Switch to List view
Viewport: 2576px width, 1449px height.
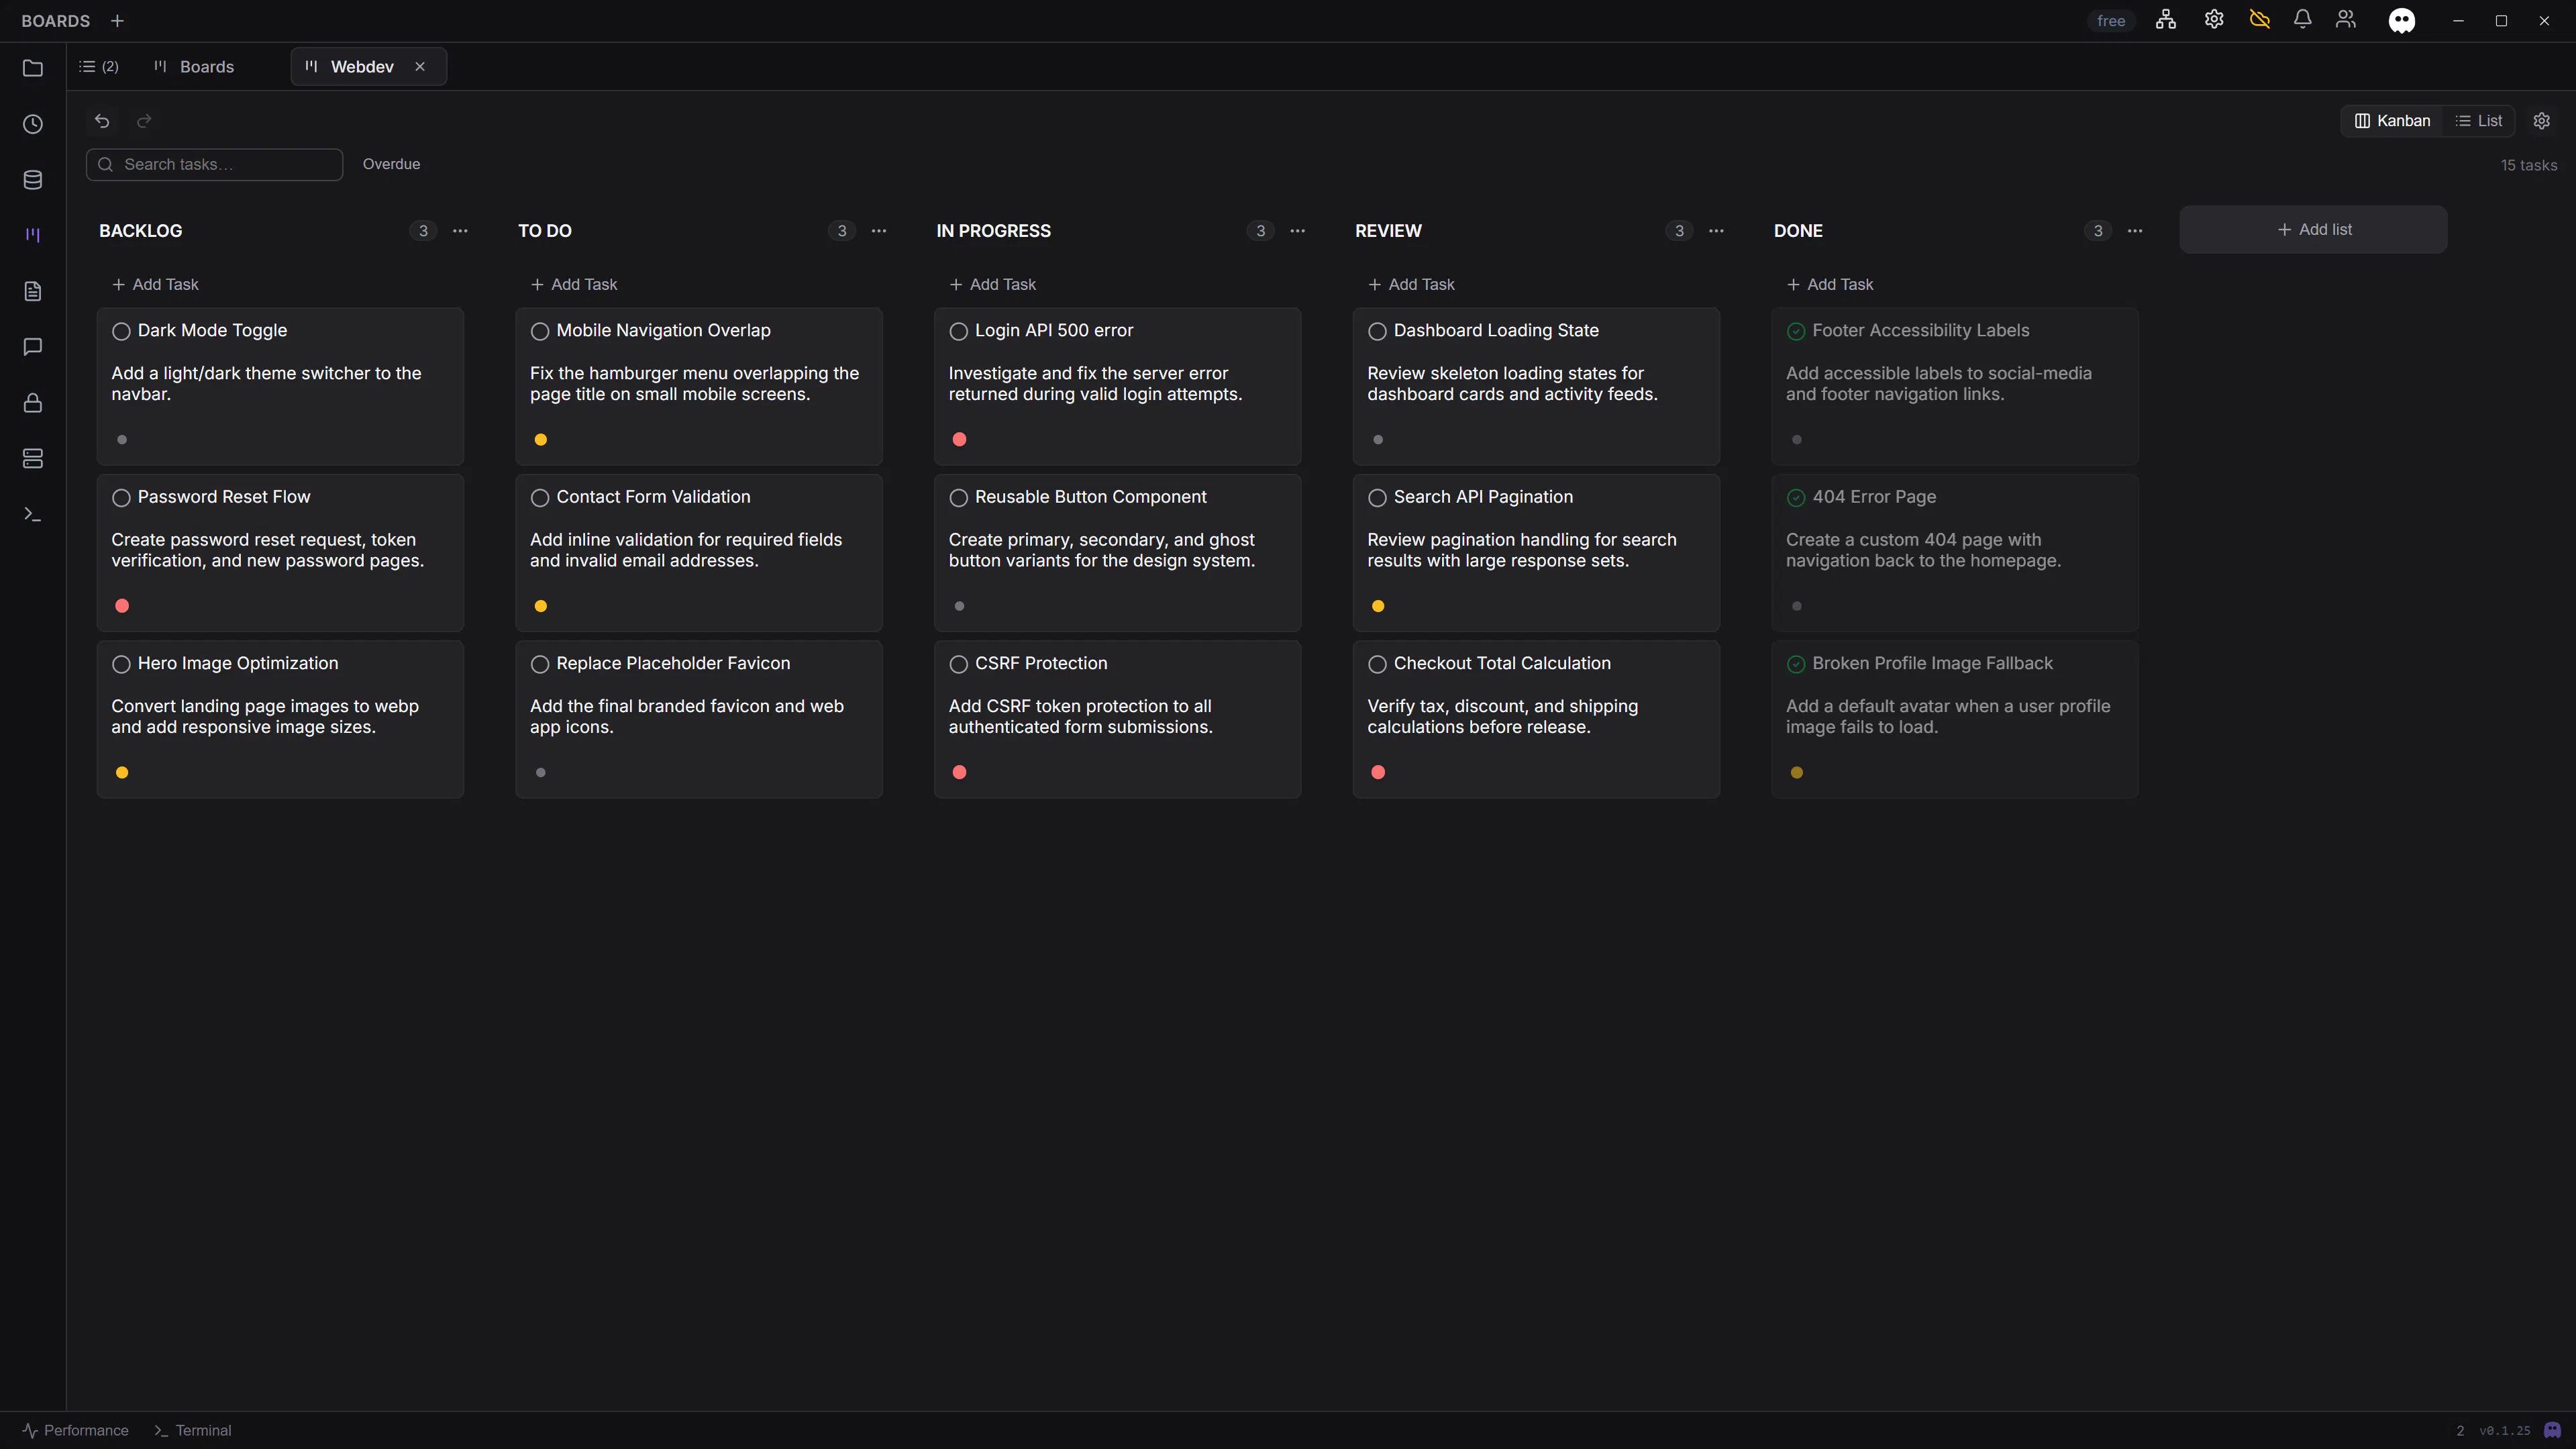[2478, 121]
